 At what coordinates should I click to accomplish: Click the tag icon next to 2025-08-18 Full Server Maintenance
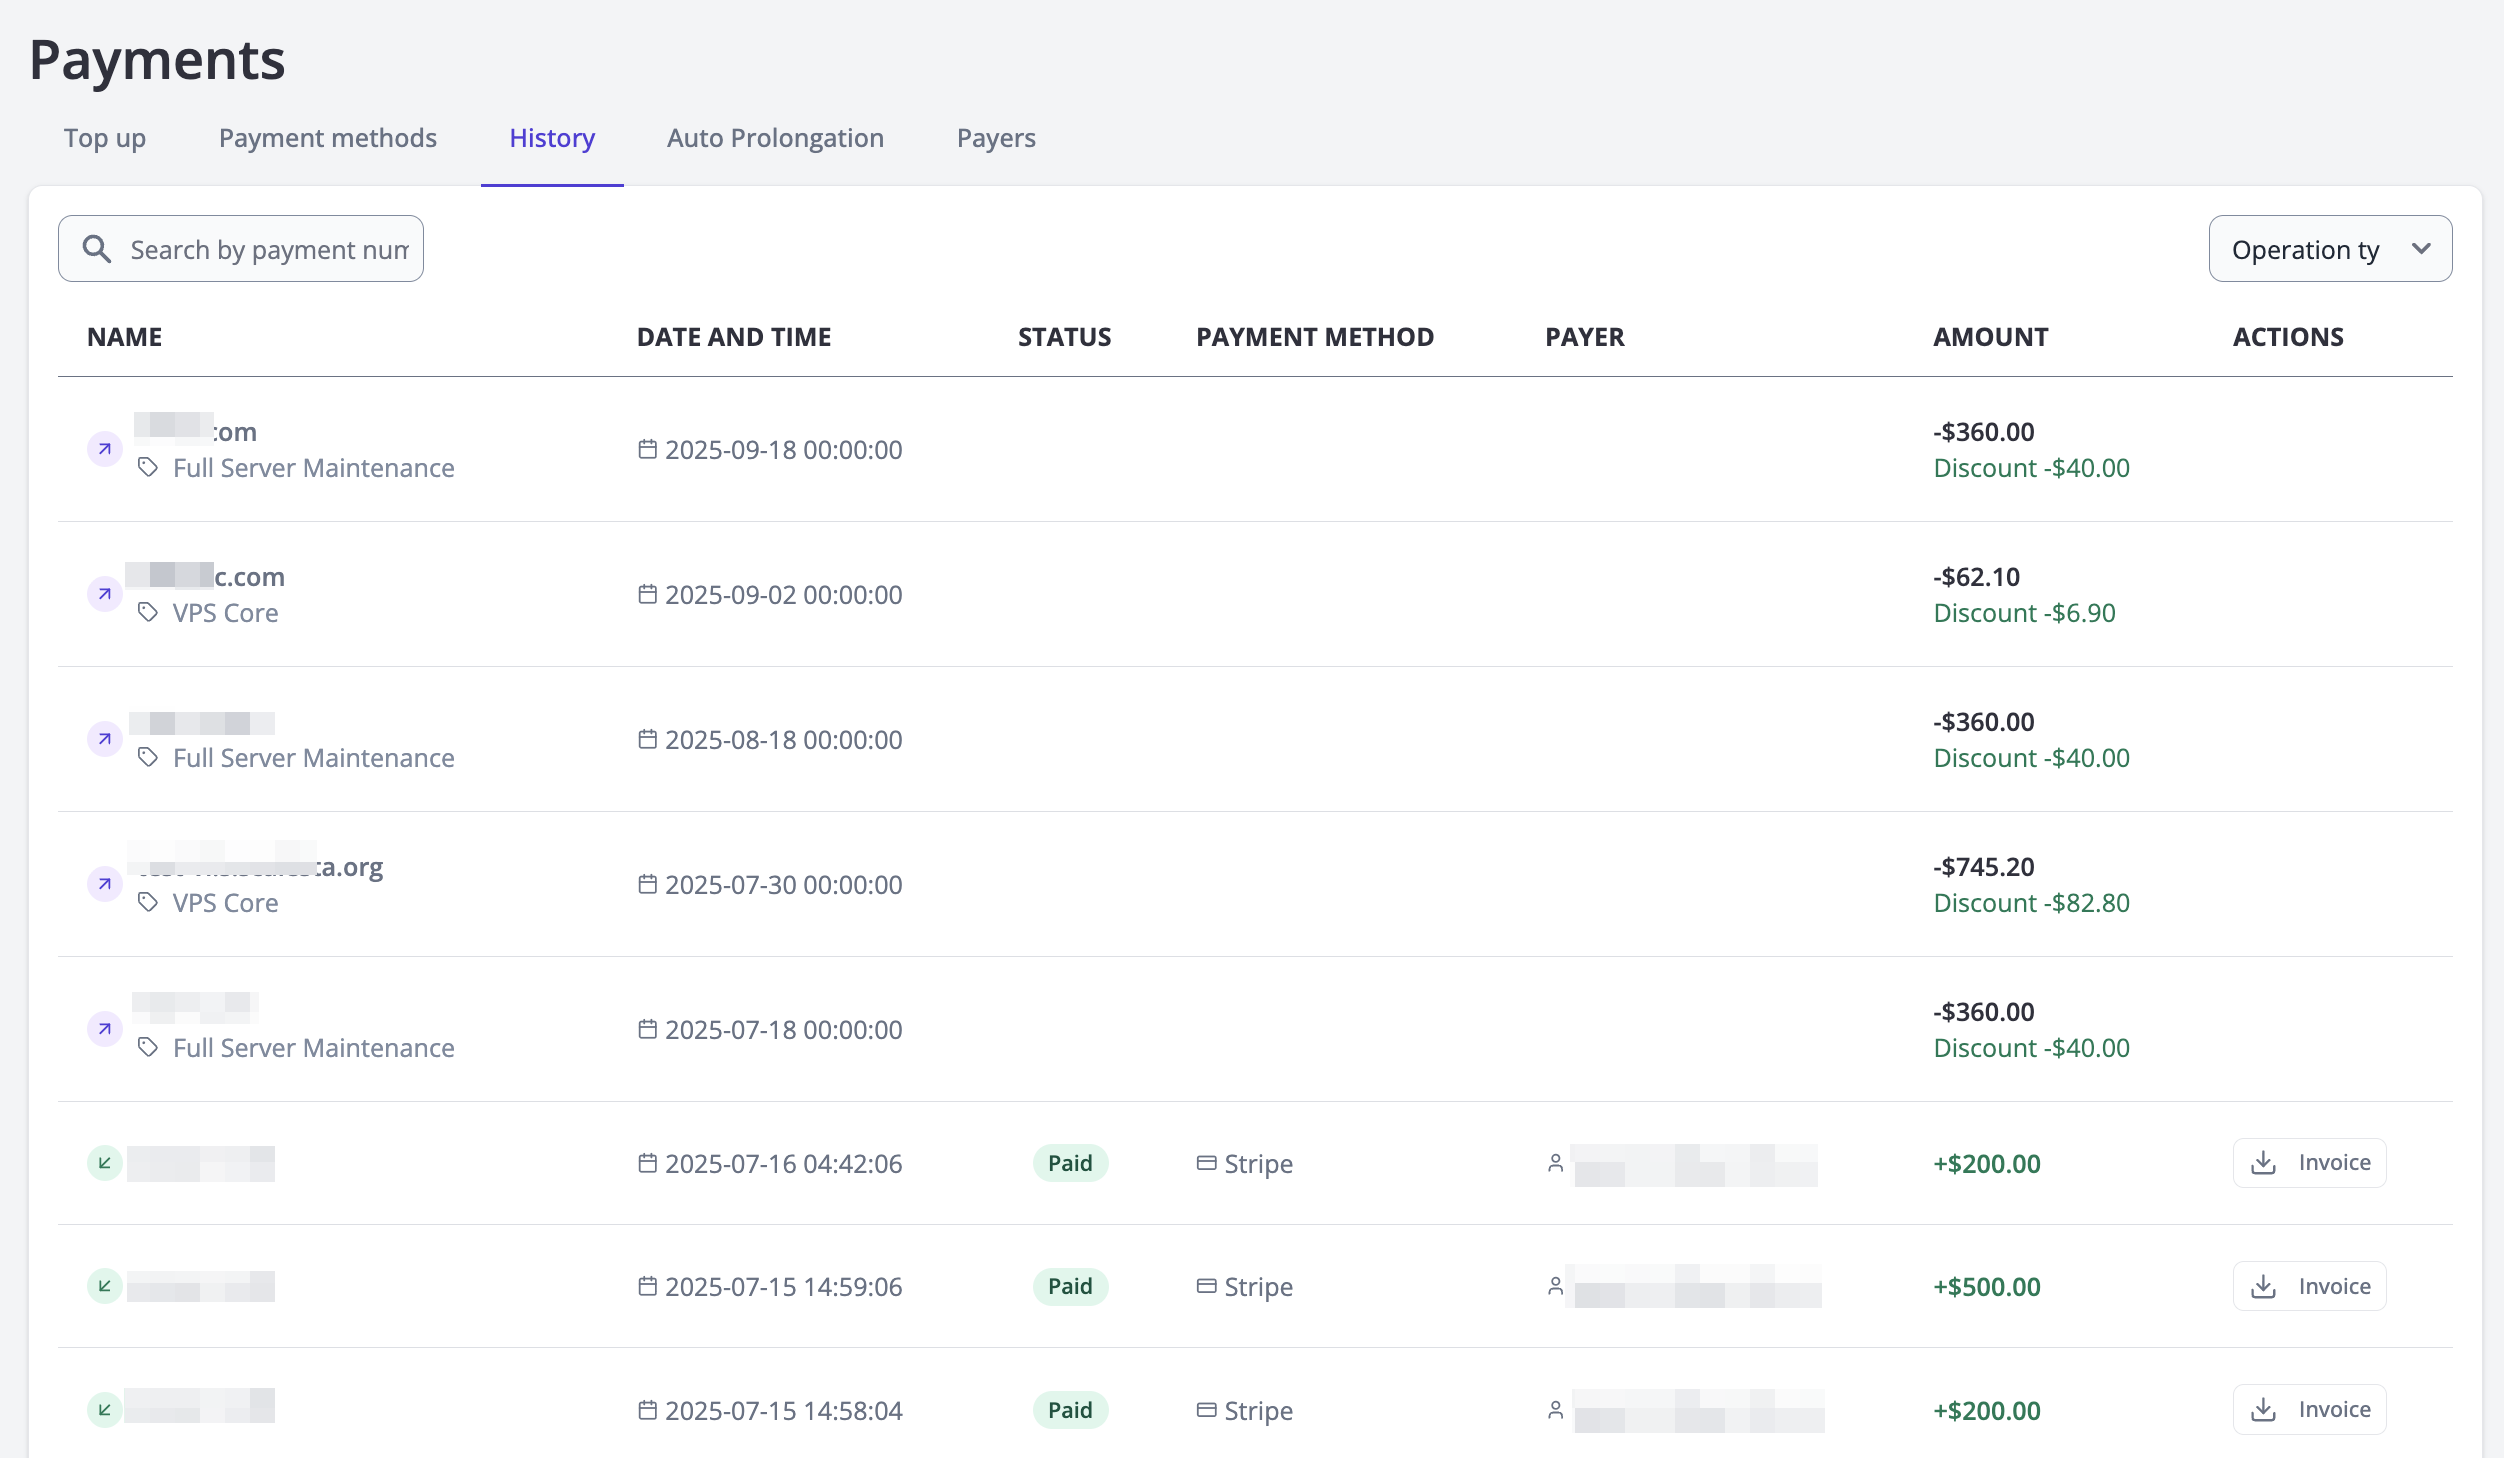coord(148,757)
